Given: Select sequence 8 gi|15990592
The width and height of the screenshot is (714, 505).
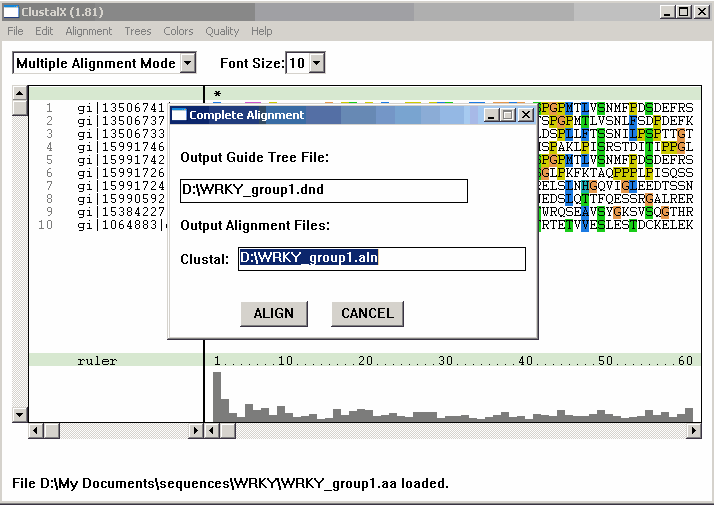Looking at the screenshot, I should tap(121, 199).
